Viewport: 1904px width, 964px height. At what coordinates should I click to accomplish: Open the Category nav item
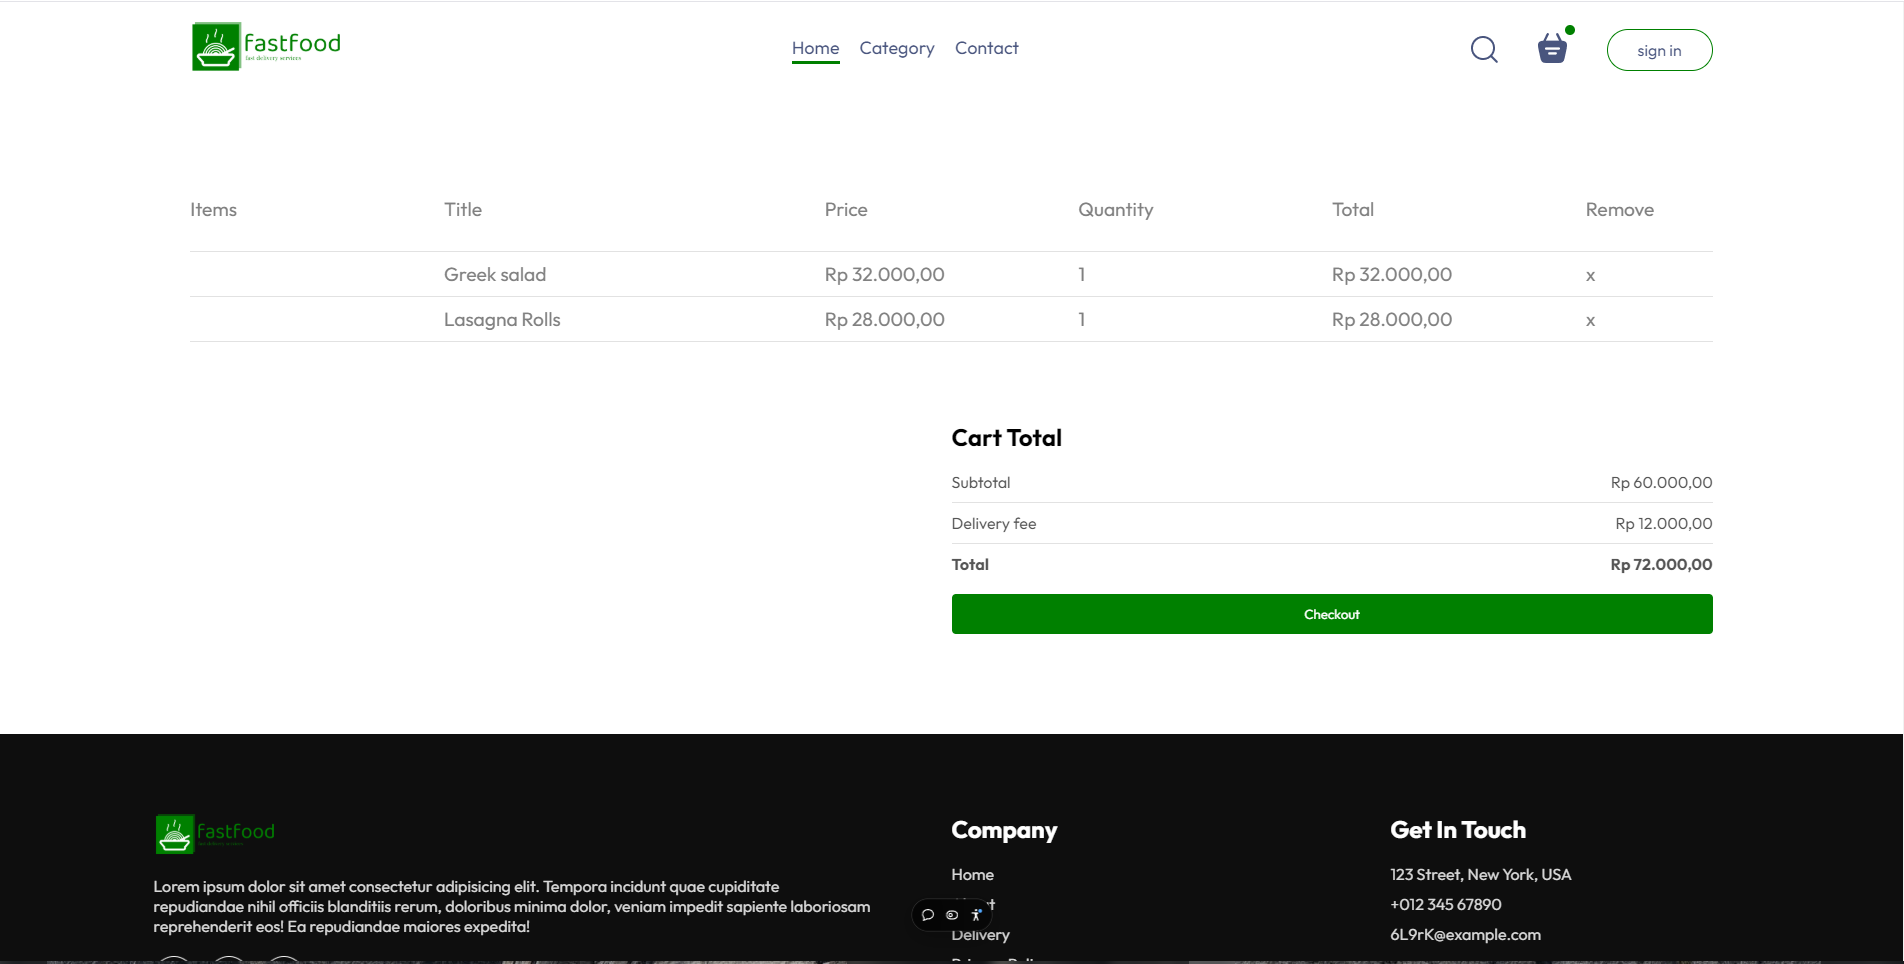pos(896,48)
